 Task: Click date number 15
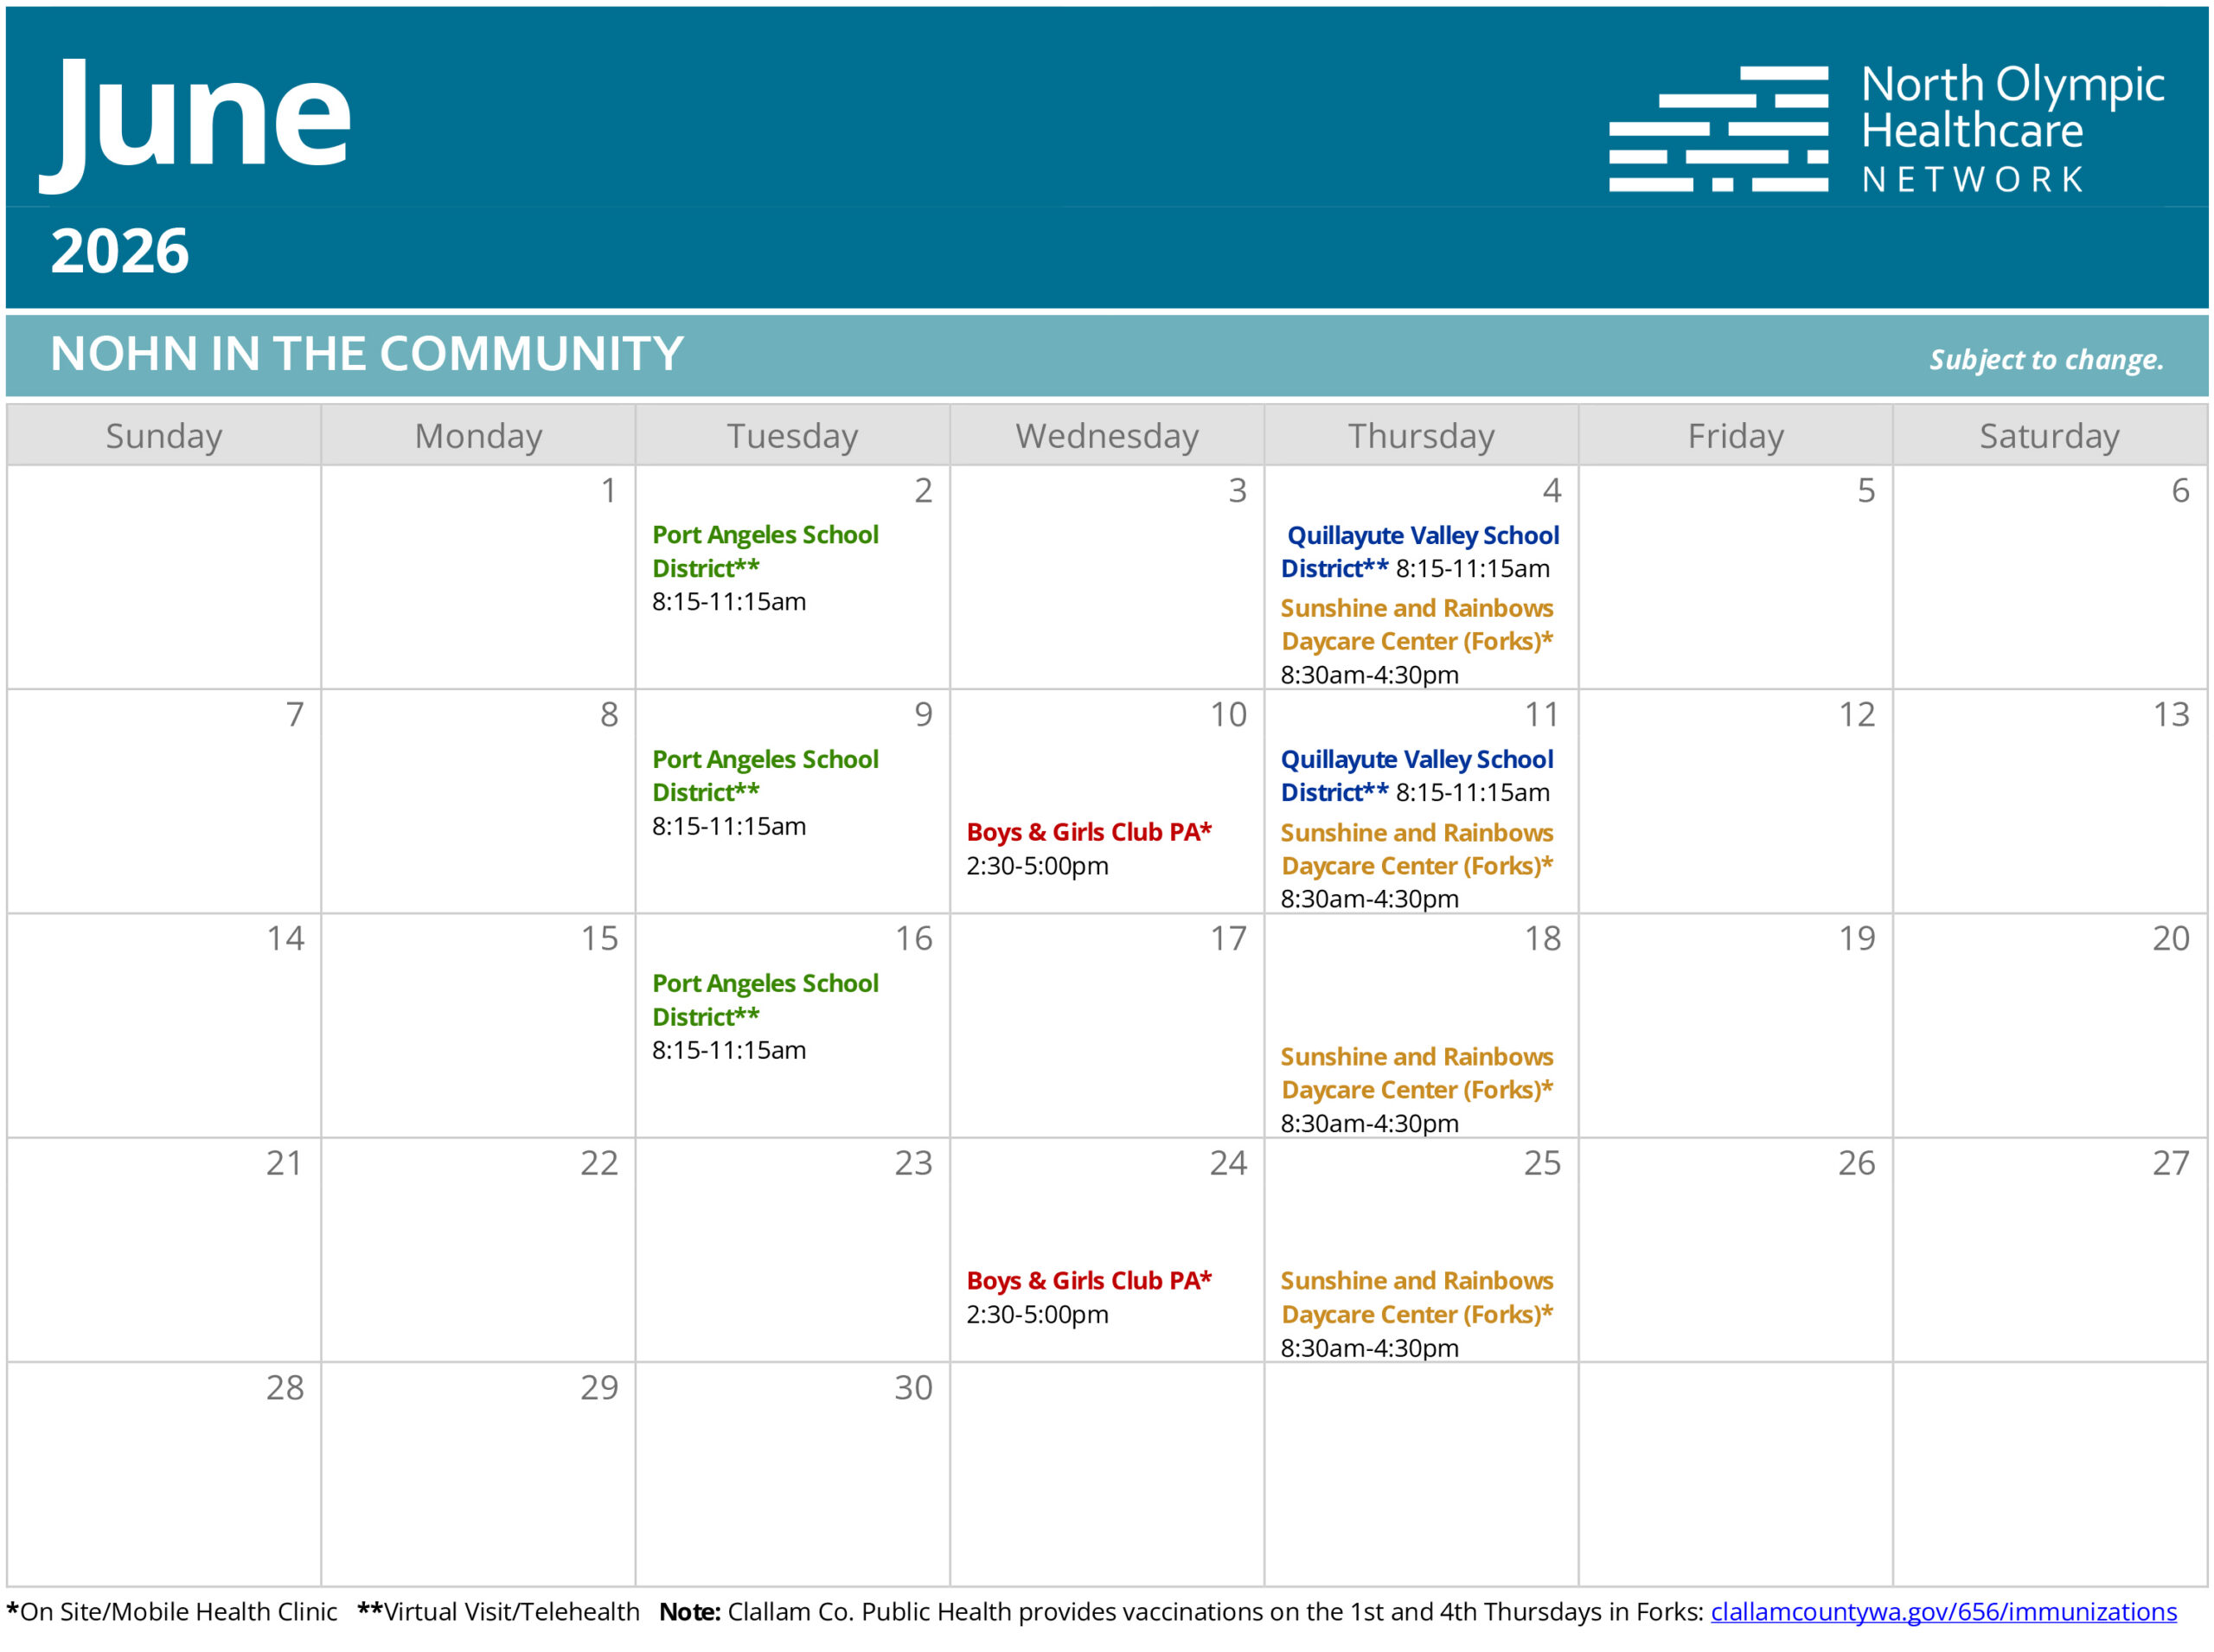click(x=599, y=938)
